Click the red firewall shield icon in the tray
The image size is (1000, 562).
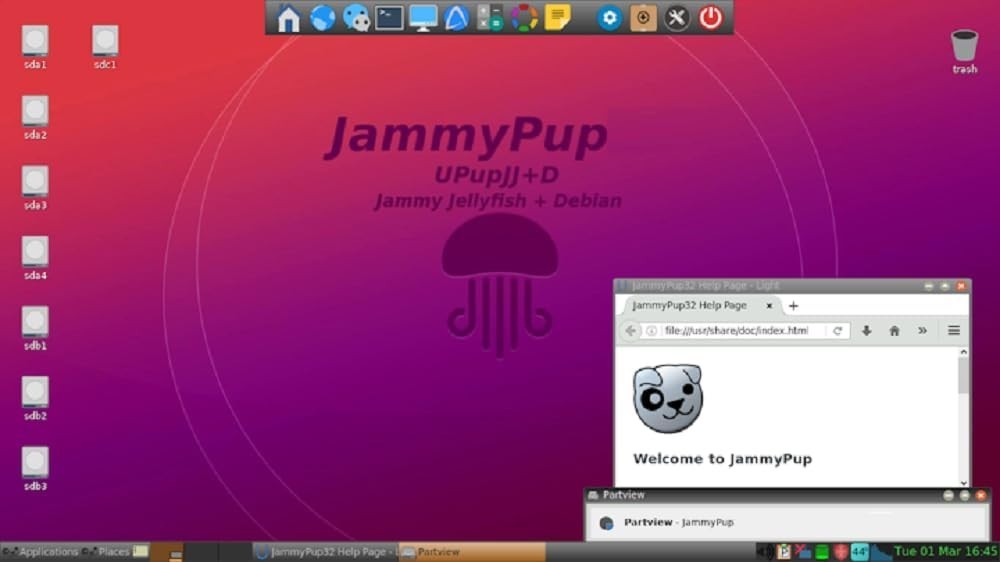point(841,552)
